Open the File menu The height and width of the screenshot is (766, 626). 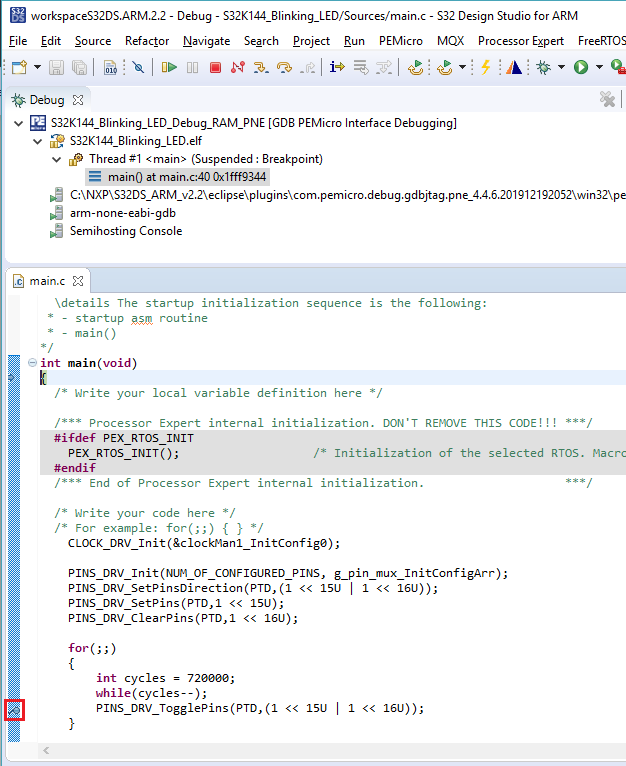point(18,41)
